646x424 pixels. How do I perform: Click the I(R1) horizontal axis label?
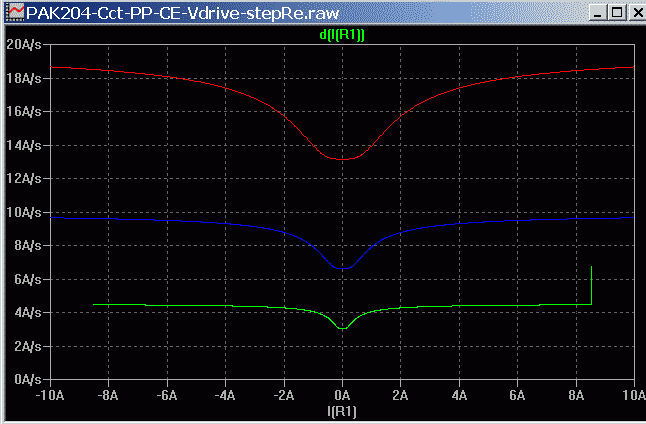coord(342,411)
